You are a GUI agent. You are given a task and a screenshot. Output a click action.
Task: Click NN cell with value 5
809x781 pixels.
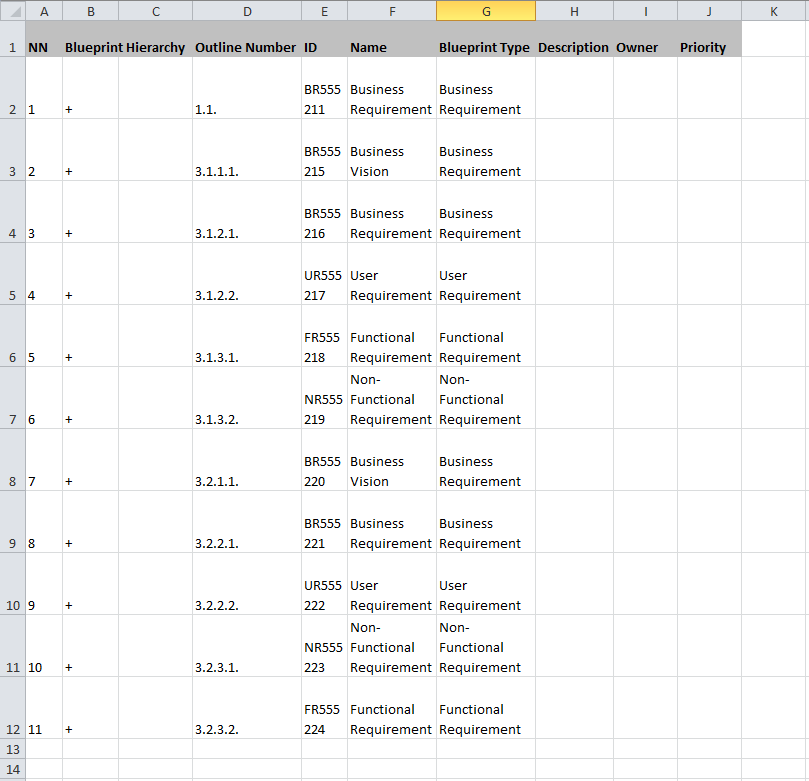pos(44,336)
